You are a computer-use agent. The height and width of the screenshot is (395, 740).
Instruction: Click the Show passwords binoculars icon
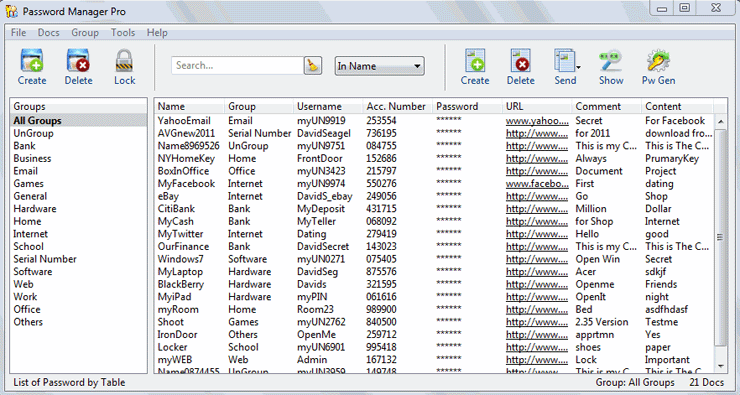611,61
